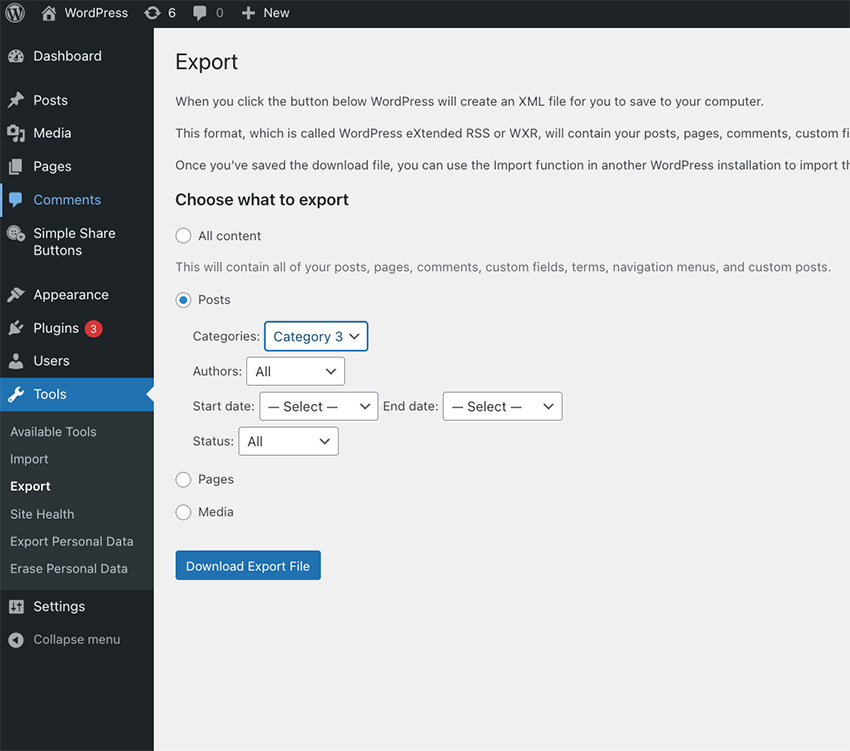This screenshot has height=751, width=850.
Task: Click the WordPress logo in the toolbar
Action: point(14,13)
